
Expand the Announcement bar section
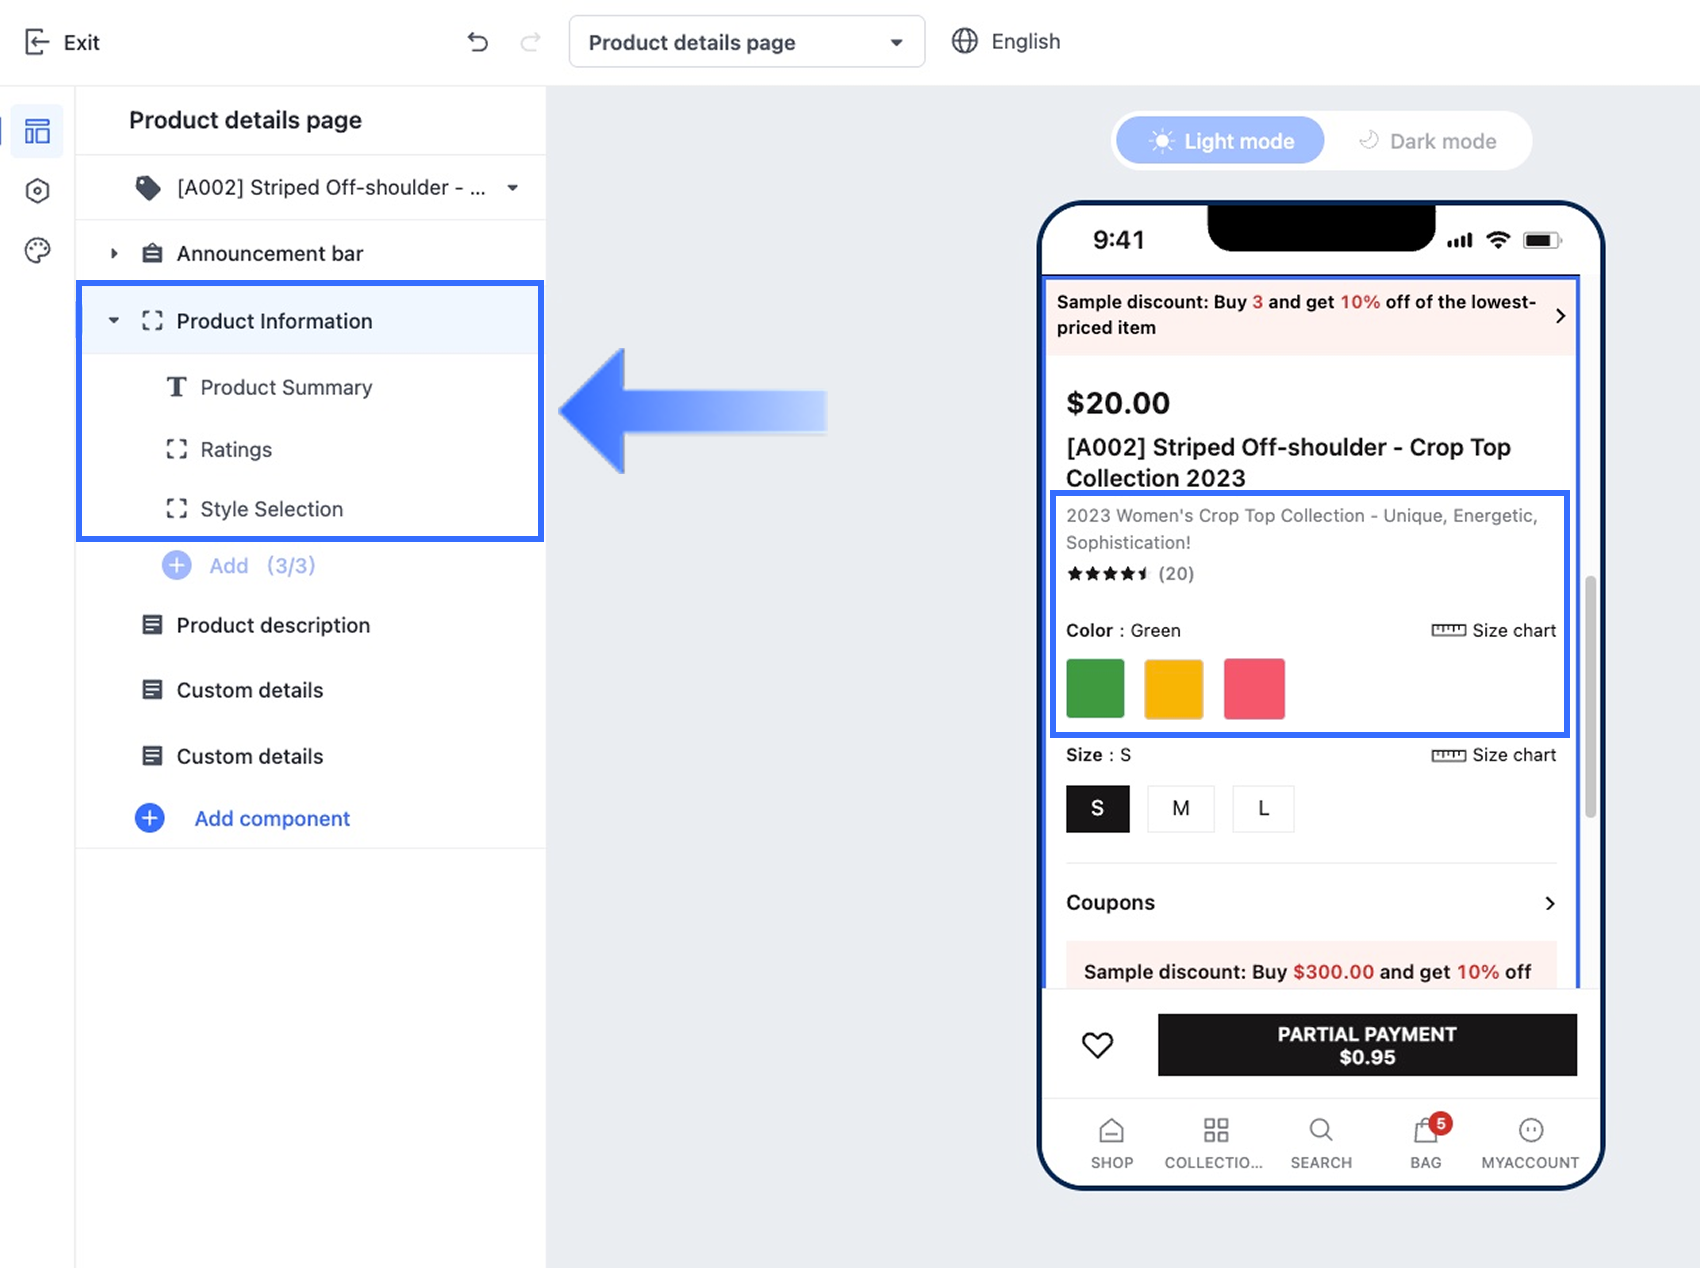[x=114, y=254]
